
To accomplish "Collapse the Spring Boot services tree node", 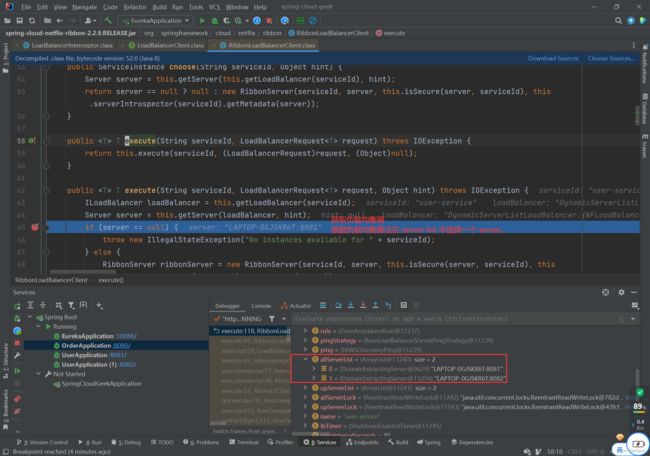I will pos(30,317).
